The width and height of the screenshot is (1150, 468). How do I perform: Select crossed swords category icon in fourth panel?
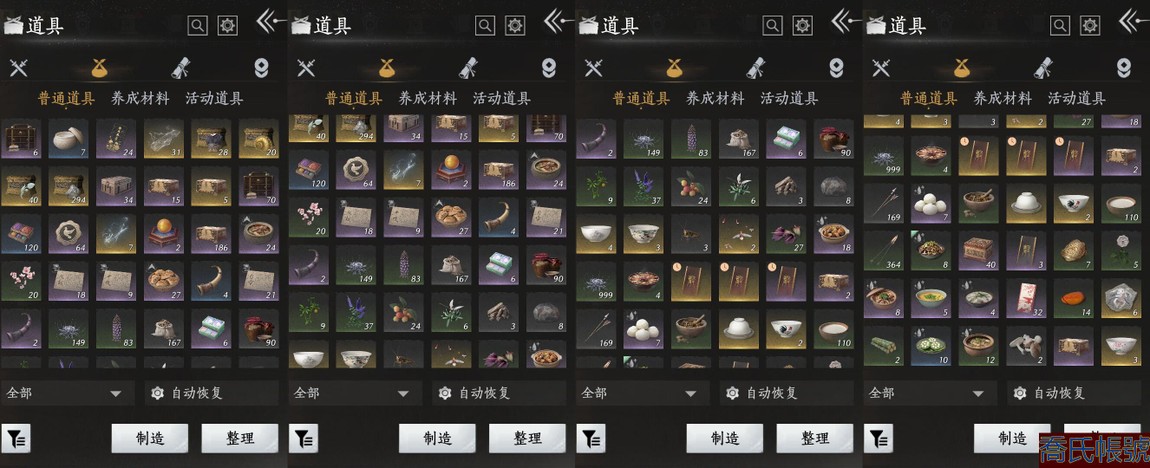881,68
